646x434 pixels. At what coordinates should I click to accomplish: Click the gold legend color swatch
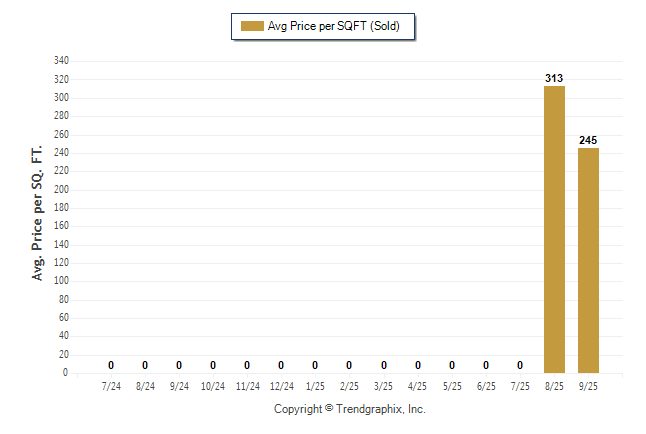tap(251, 26)
